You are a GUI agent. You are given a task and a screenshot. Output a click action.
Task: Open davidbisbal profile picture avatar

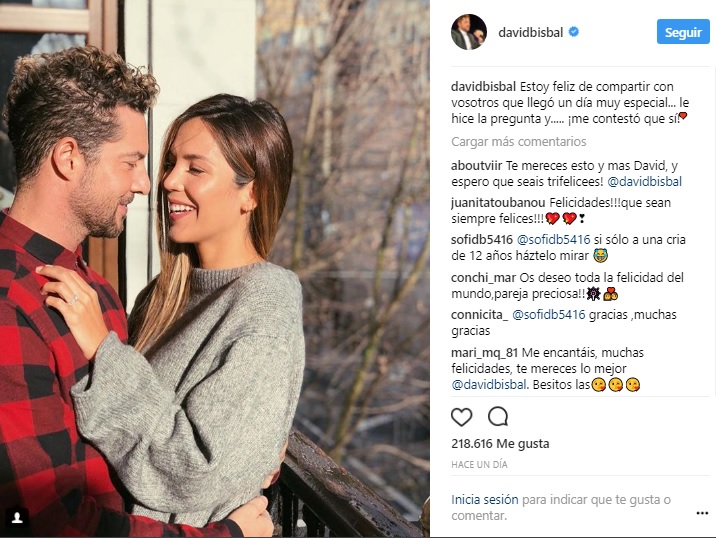469,32
